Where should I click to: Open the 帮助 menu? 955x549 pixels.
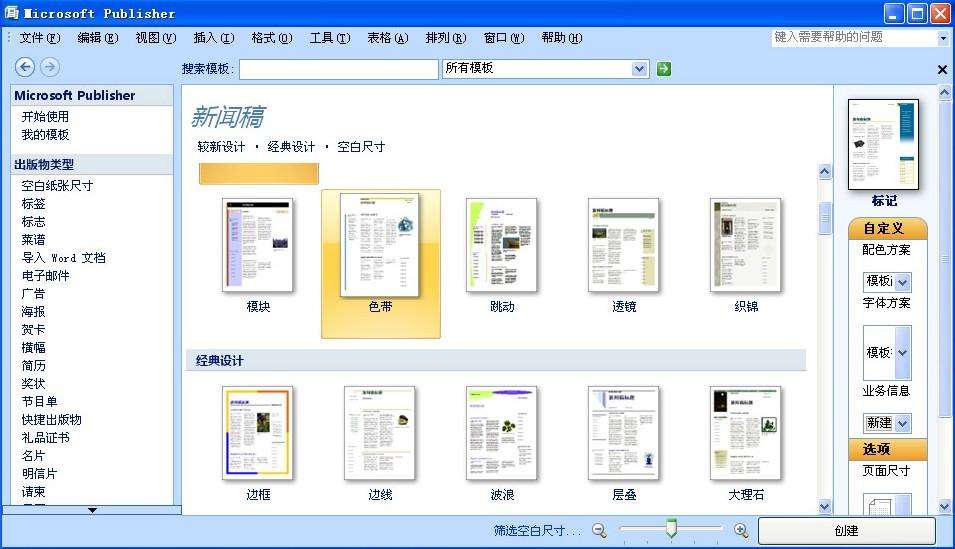pos(562,38)
